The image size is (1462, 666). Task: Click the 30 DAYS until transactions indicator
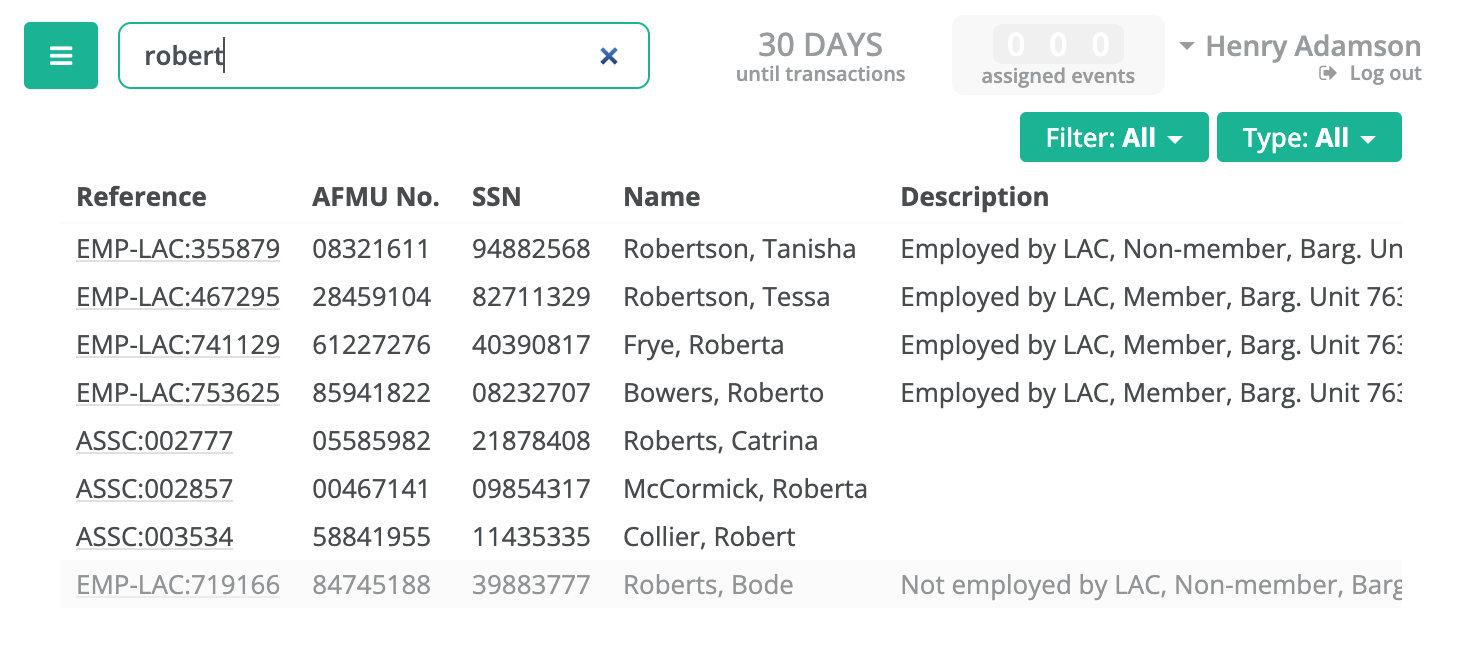pyautogui.click(x=820, y=56)
